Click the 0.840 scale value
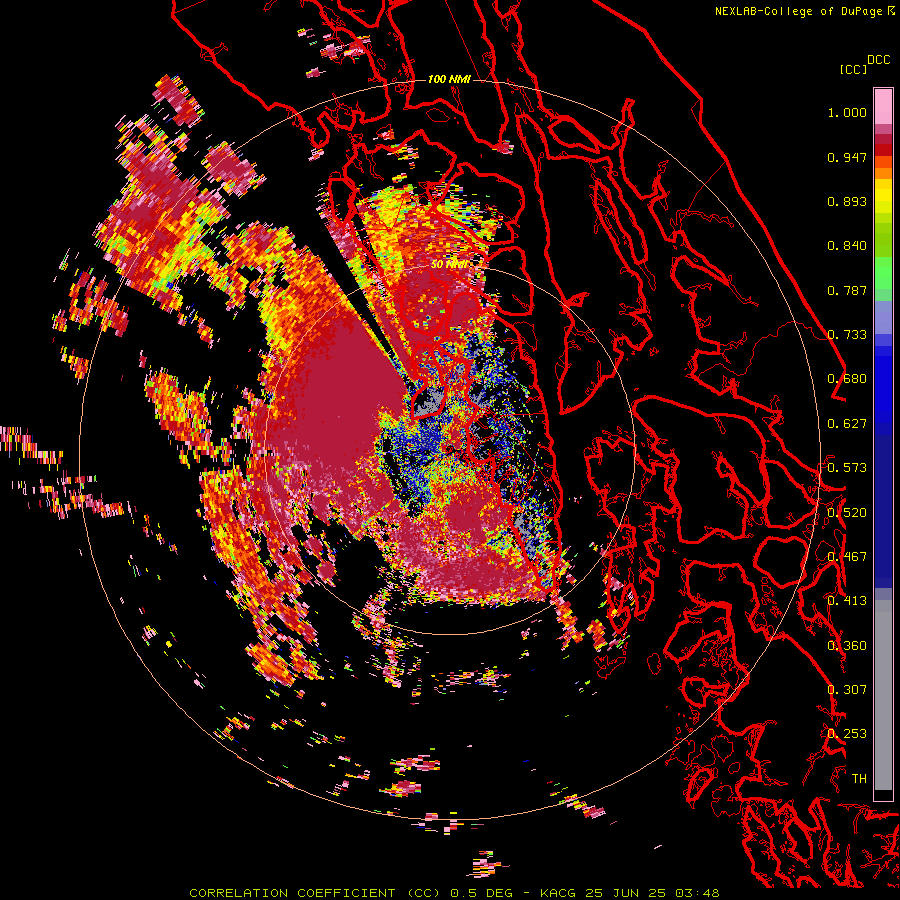The width and height of the screenshot is (900, 900). point(847,246)
